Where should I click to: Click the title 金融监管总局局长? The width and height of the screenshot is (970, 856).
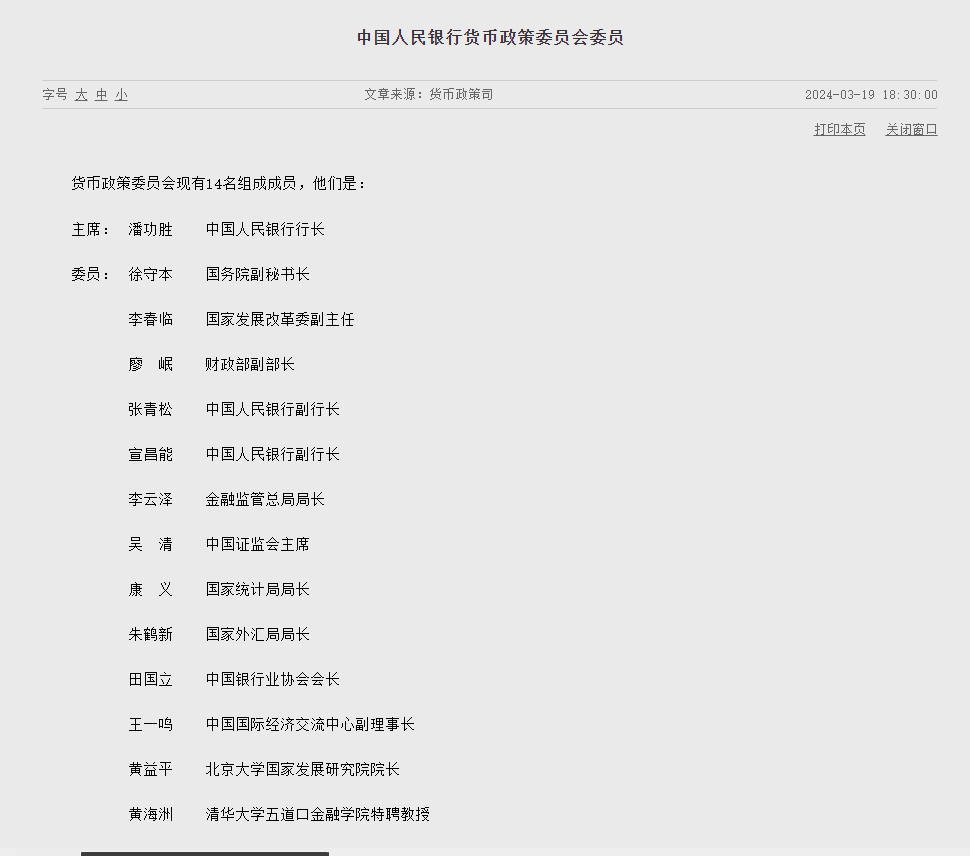(x=265, y=500)
